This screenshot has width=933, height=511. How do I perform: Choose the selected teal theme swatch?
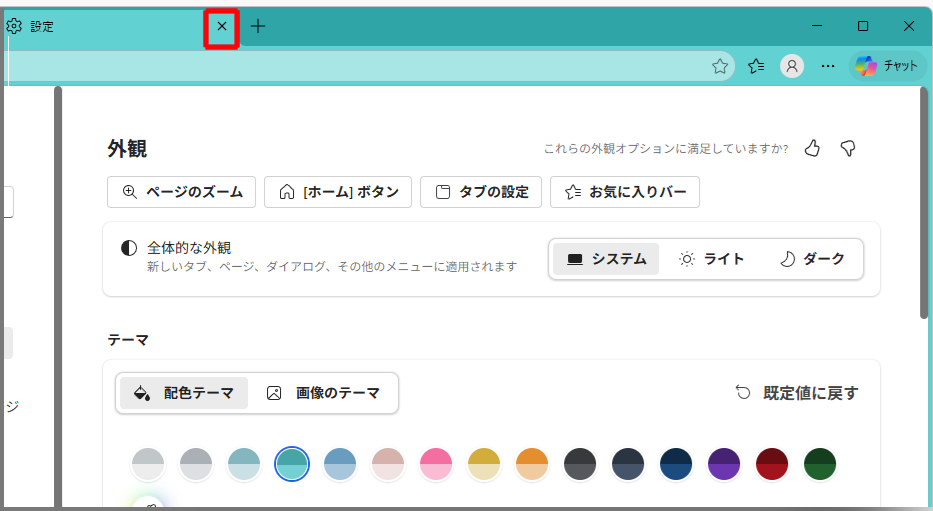[x=292, y=464]
